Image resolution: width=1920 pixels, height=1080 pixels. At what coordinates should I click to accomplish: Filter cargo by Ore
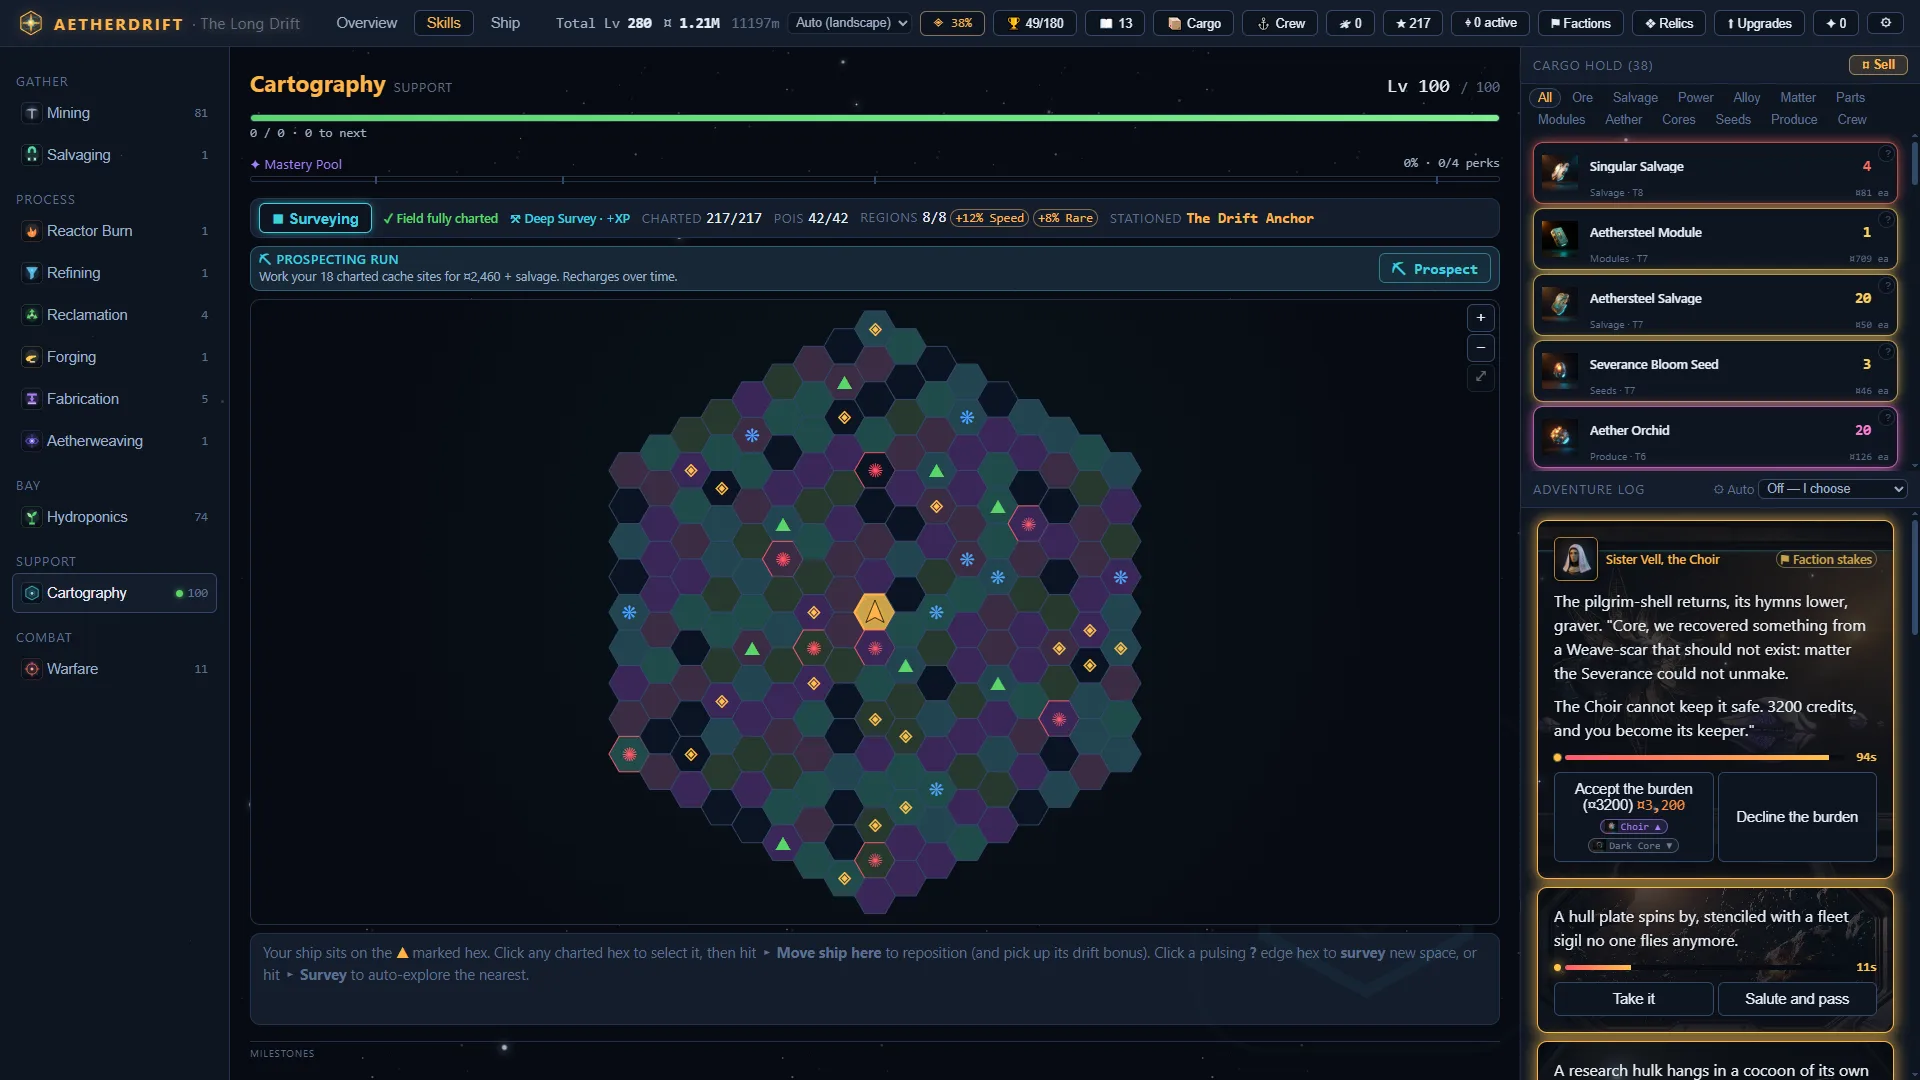pos(1582,97)
